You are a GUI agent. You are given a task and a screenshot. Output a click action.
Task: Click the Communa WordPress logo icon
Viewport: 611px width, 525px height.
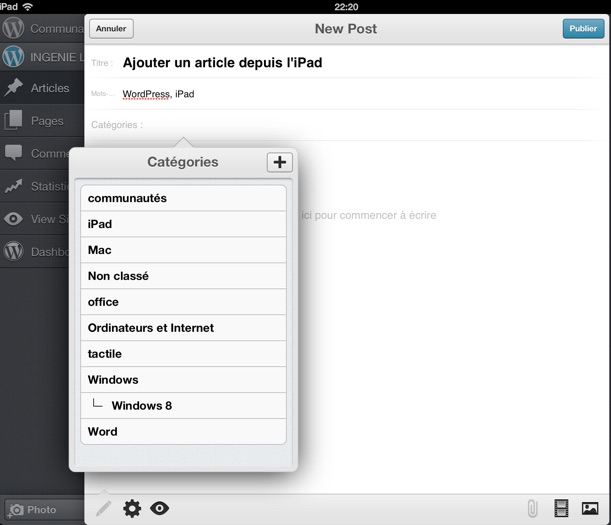(x=13, y=28)
